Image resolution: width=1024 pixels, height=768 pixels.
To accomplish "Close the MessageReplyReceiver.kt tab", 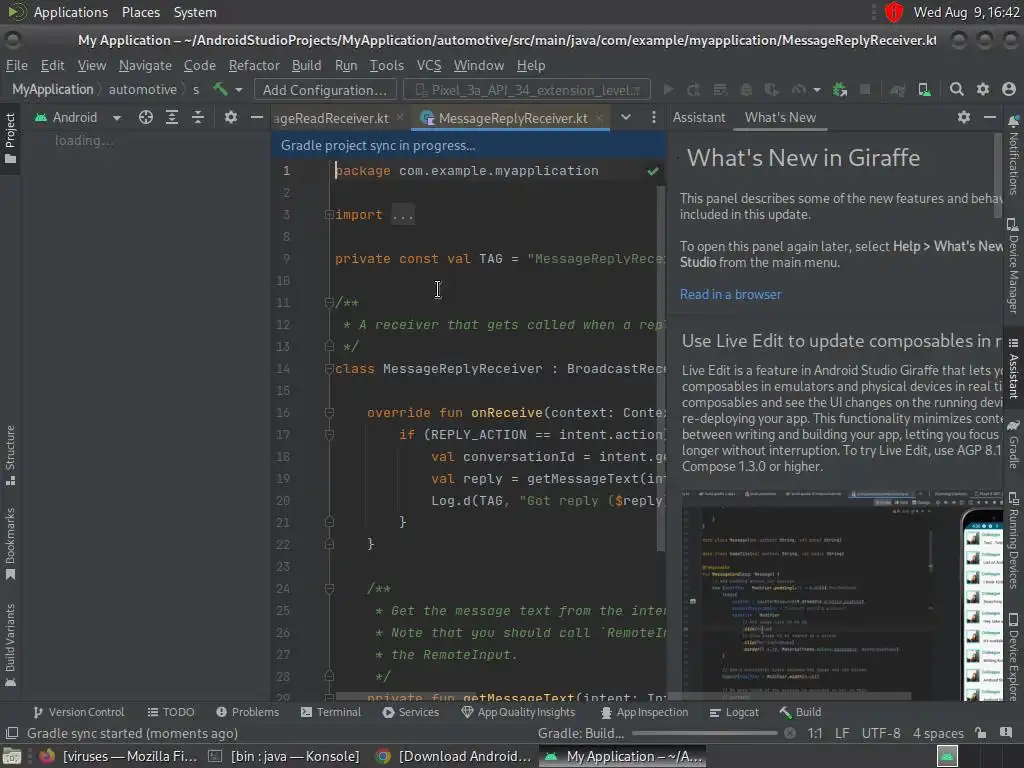I will point(599,118).
